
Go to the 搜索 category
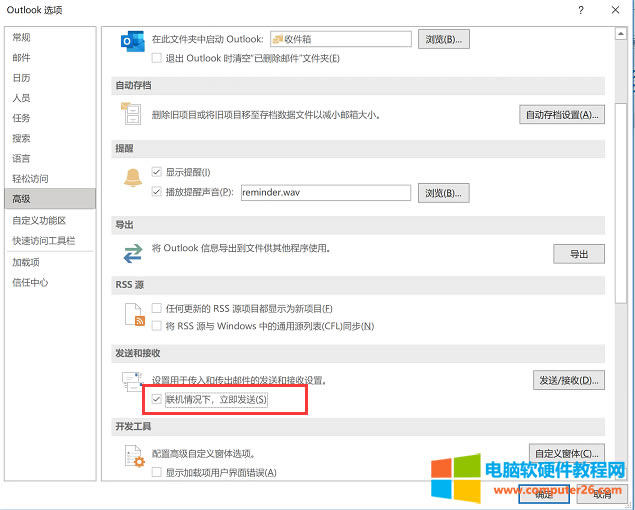tap(21, 139)
